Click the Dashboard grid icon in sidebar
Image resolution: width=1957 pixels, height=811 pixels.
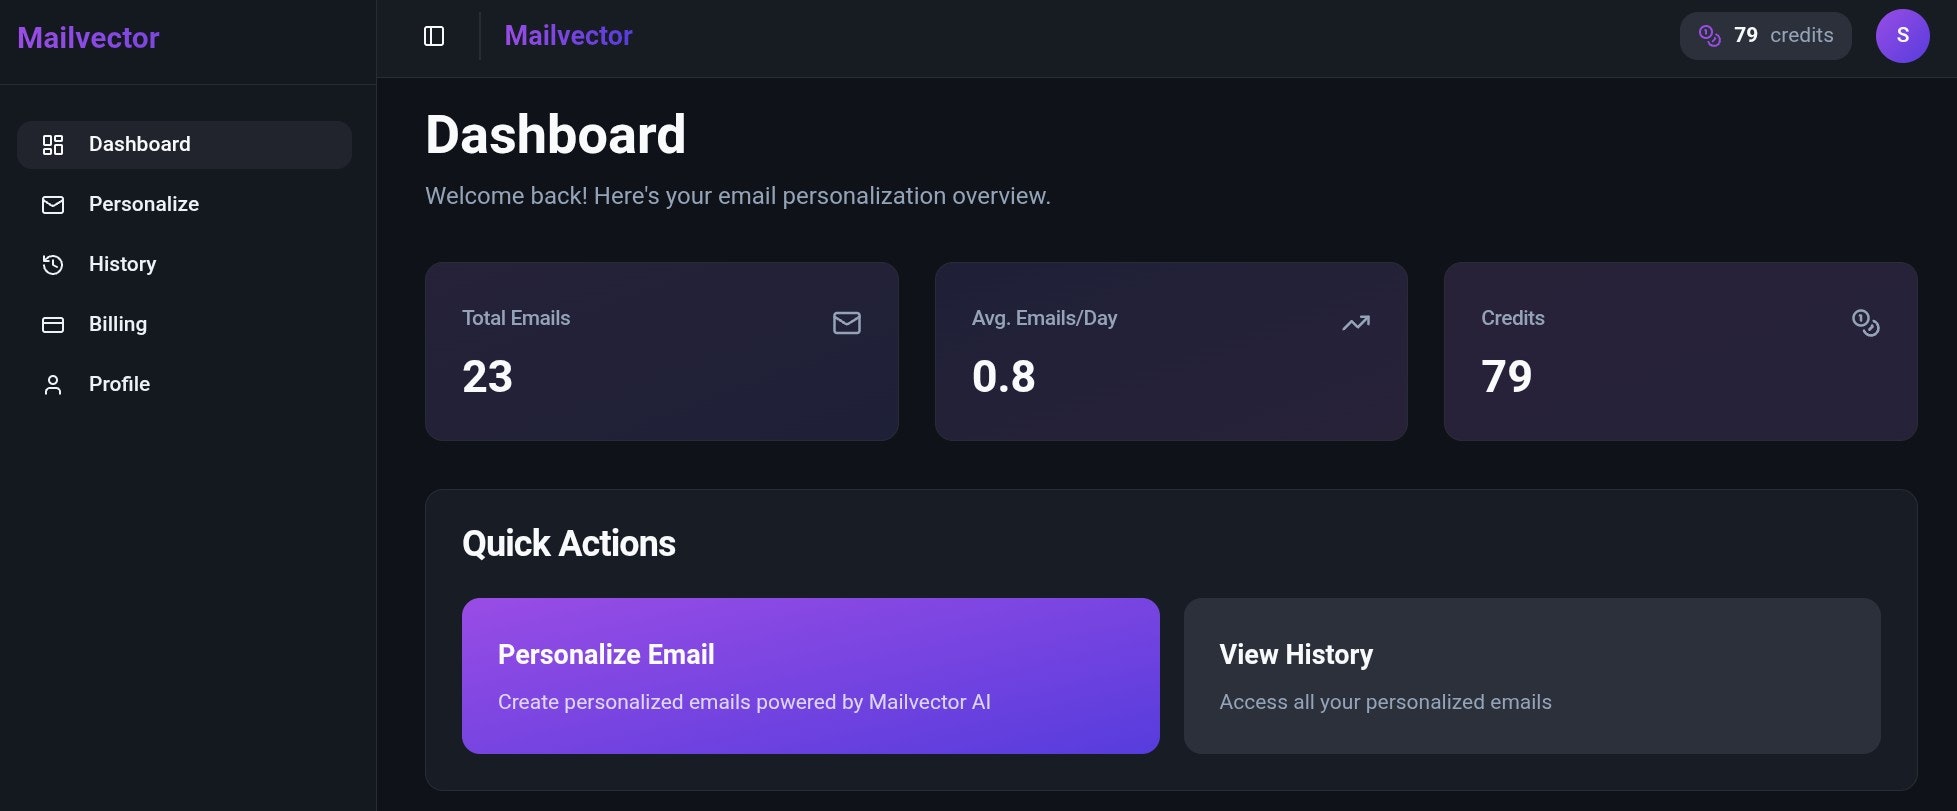pos(53,145)
